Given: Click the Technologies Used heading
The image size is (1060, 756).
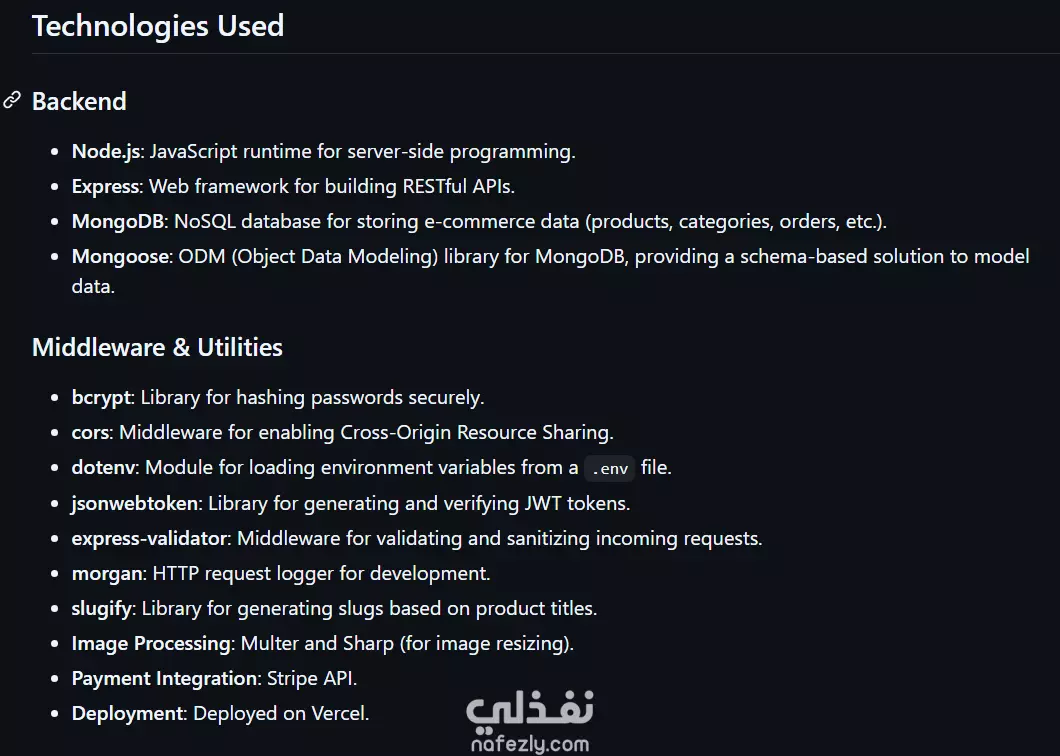Looking at the screenshot, I should (x=158, y=26).
